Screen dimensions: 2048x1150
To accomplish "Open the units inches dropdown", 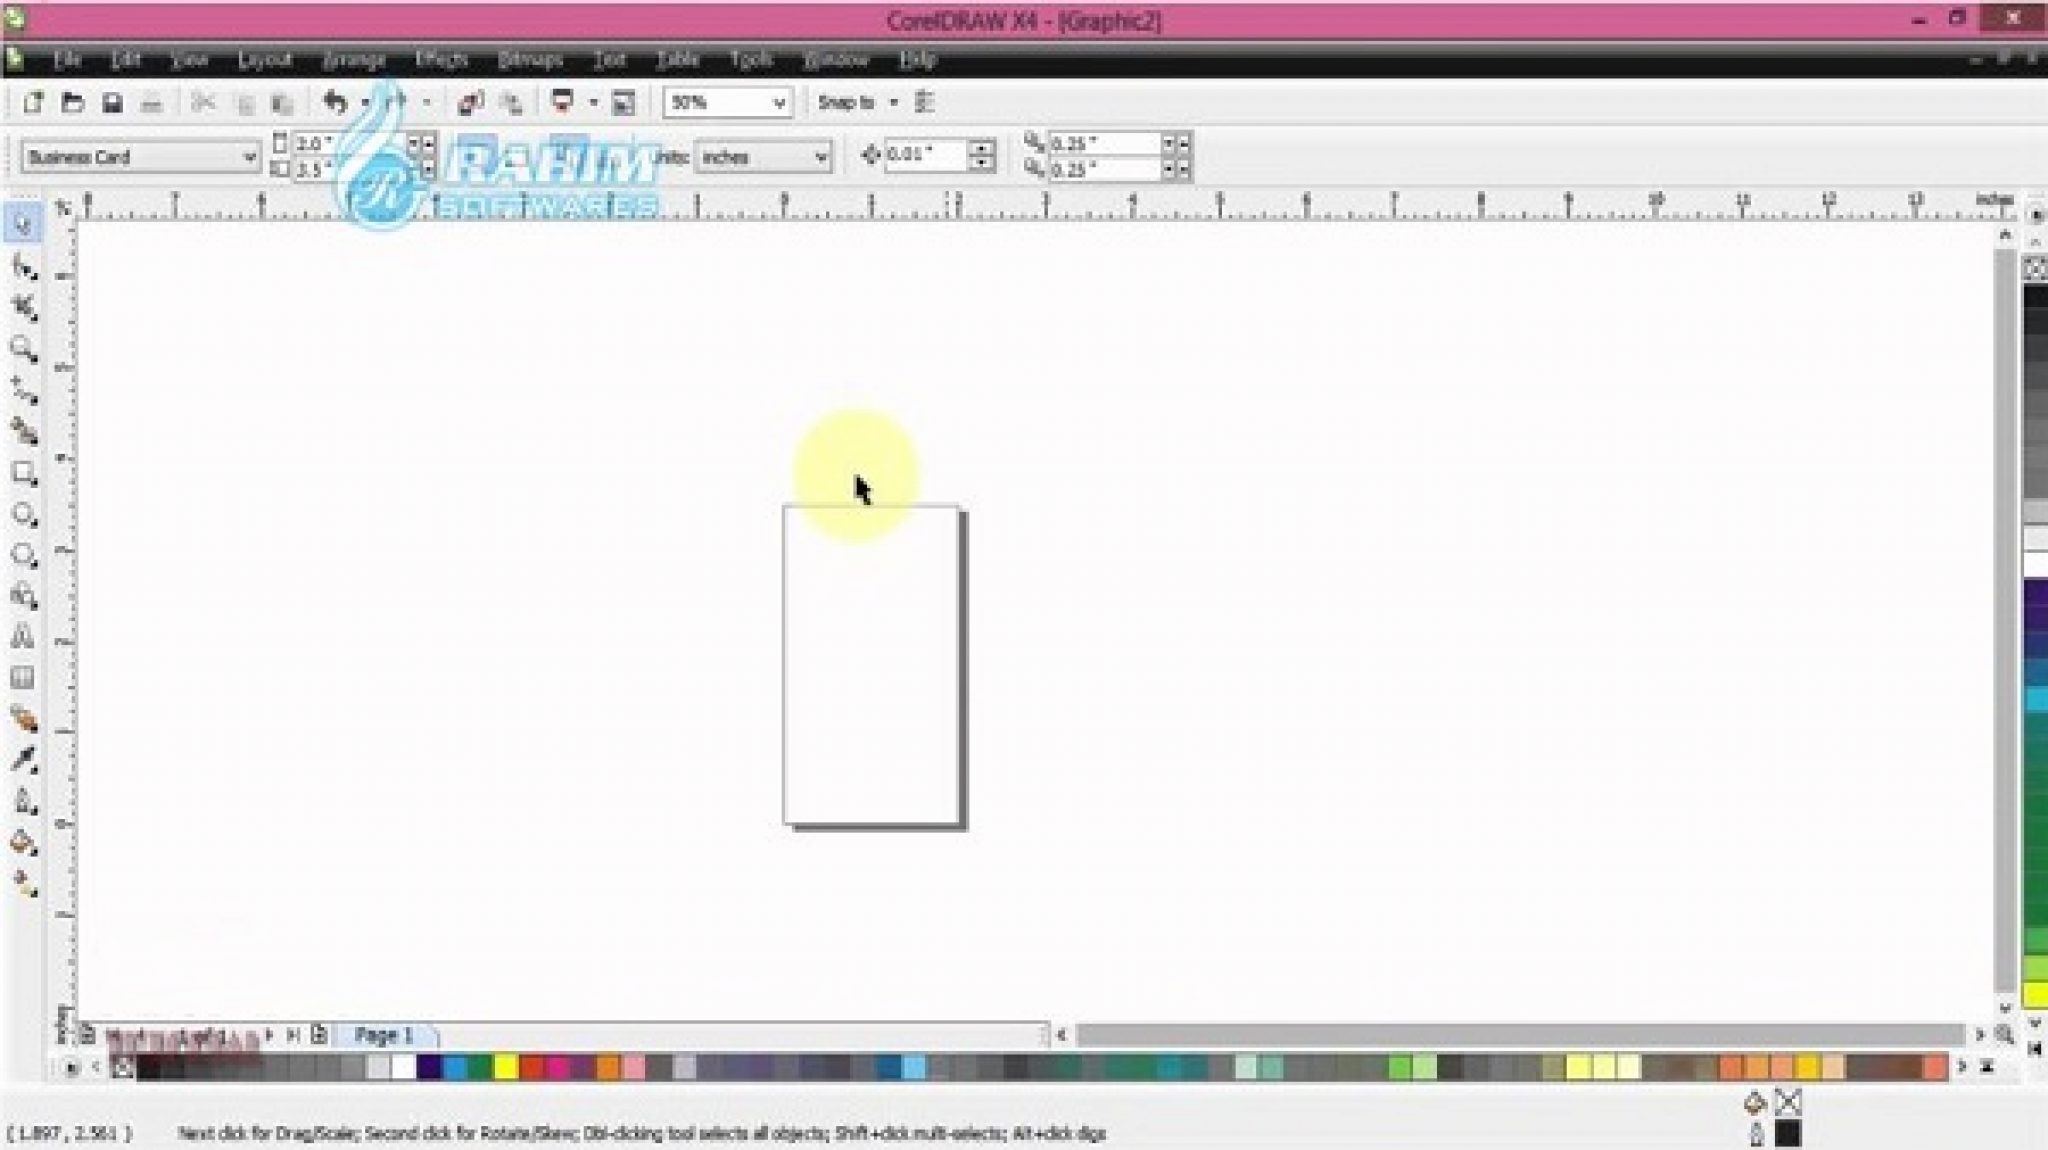I will coord(820,157).
